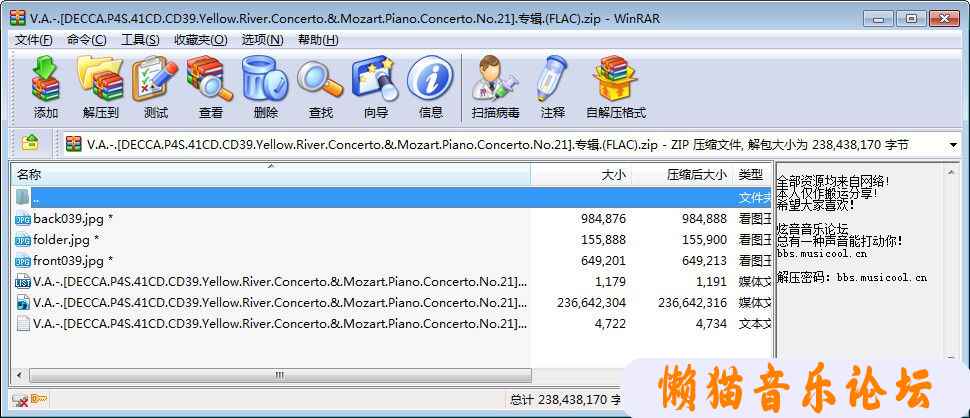This screenshot has width=970, height=418.
Task: Go up one folder level icon
Action: pos(30,143)
